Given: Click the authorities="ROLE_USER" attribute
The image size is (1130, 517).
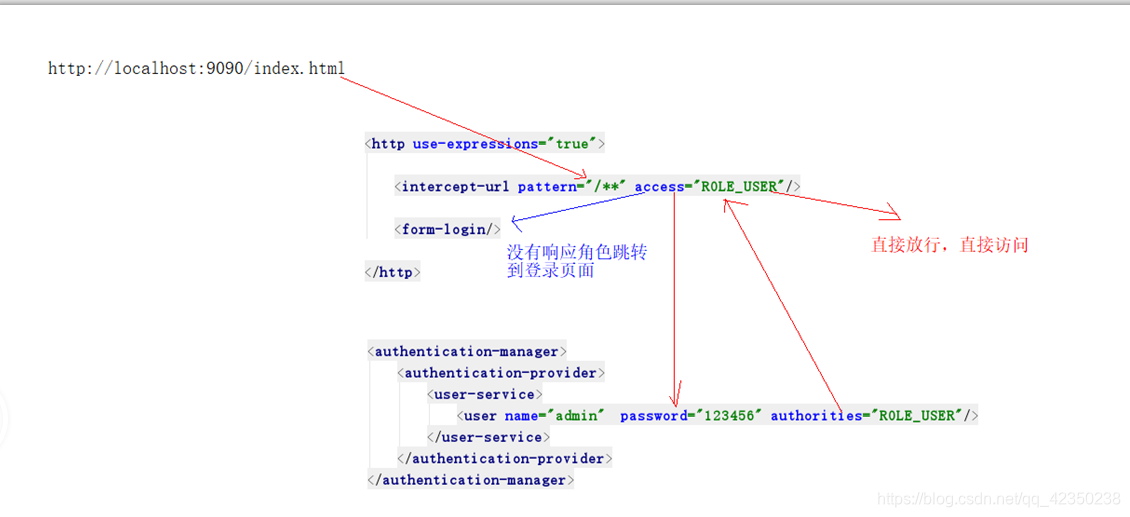Looking at the screenshot, I should tap(868, 416).
